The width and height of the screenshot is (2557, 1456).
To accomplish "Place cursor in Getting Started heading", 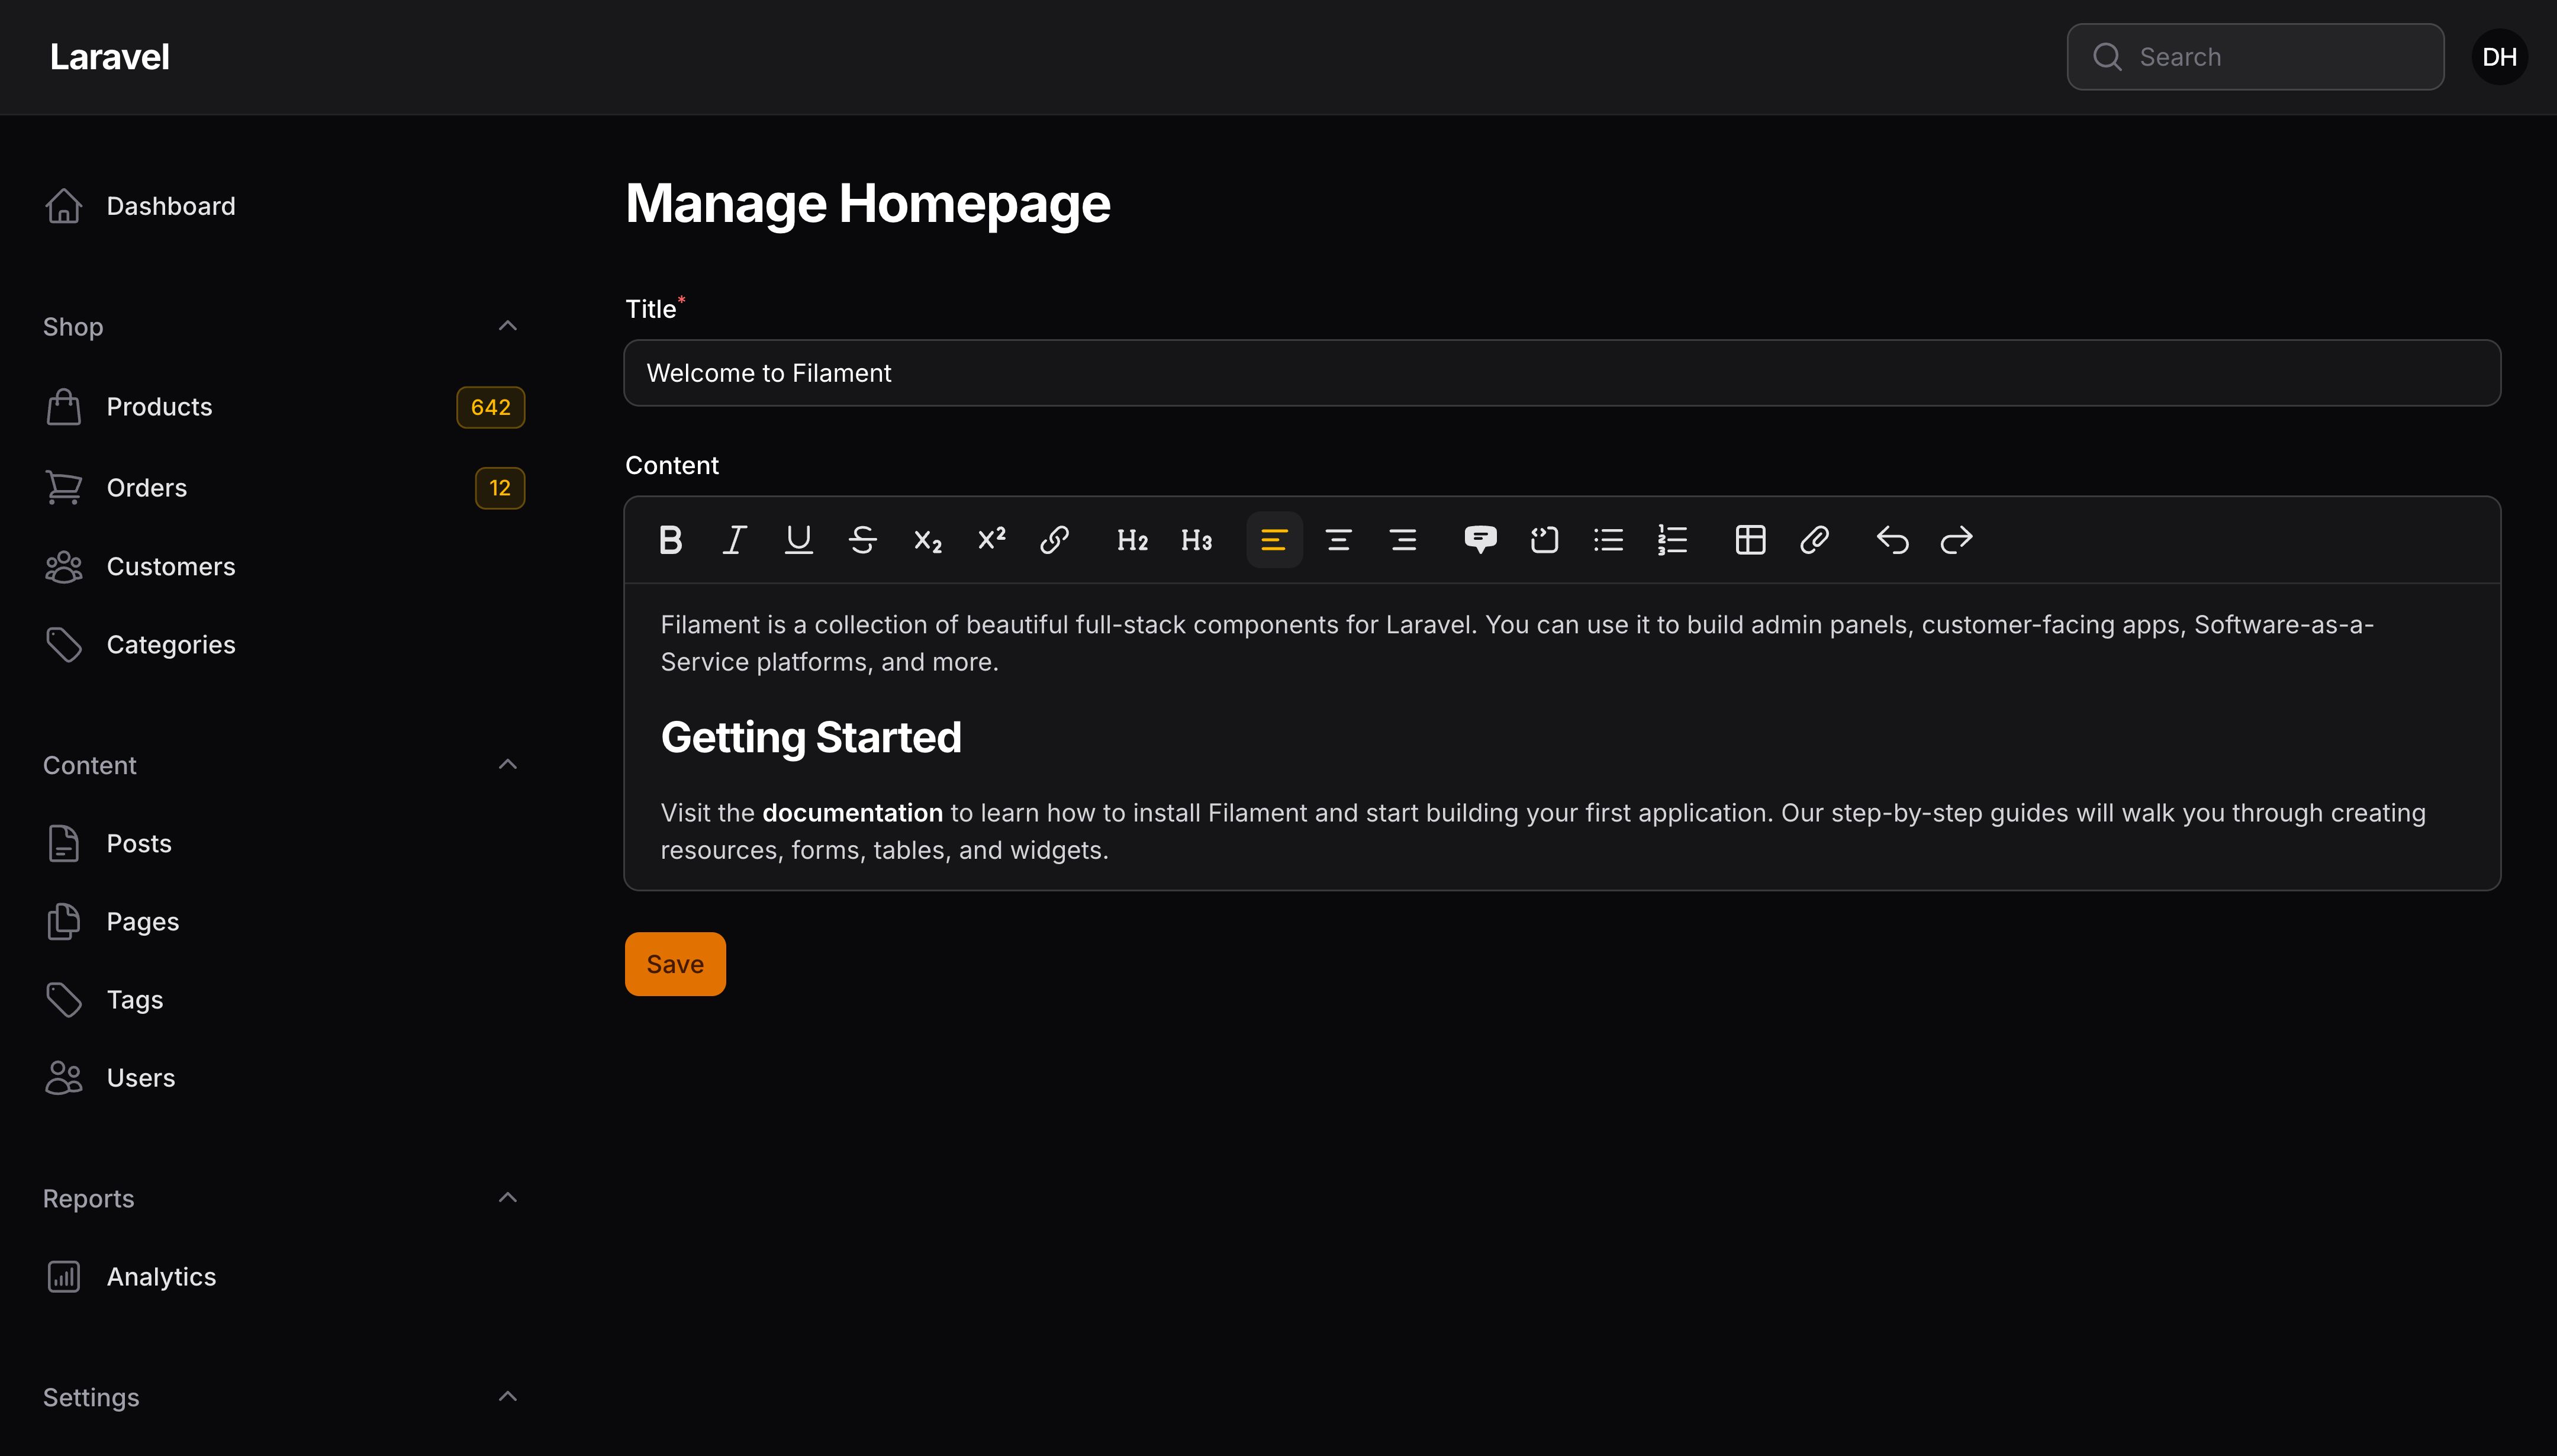I will (811, 738).
